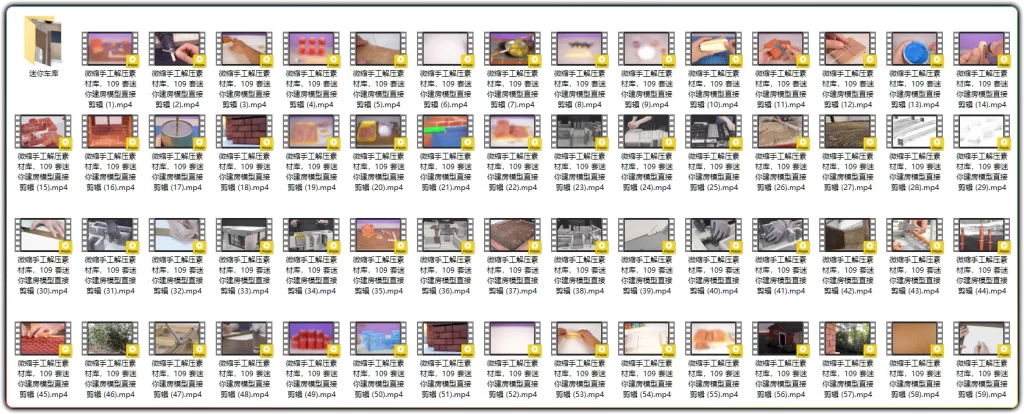Select video thumbnail 剪辑 (58).mp4
The image size is (1024, 414).
[916, 339]
